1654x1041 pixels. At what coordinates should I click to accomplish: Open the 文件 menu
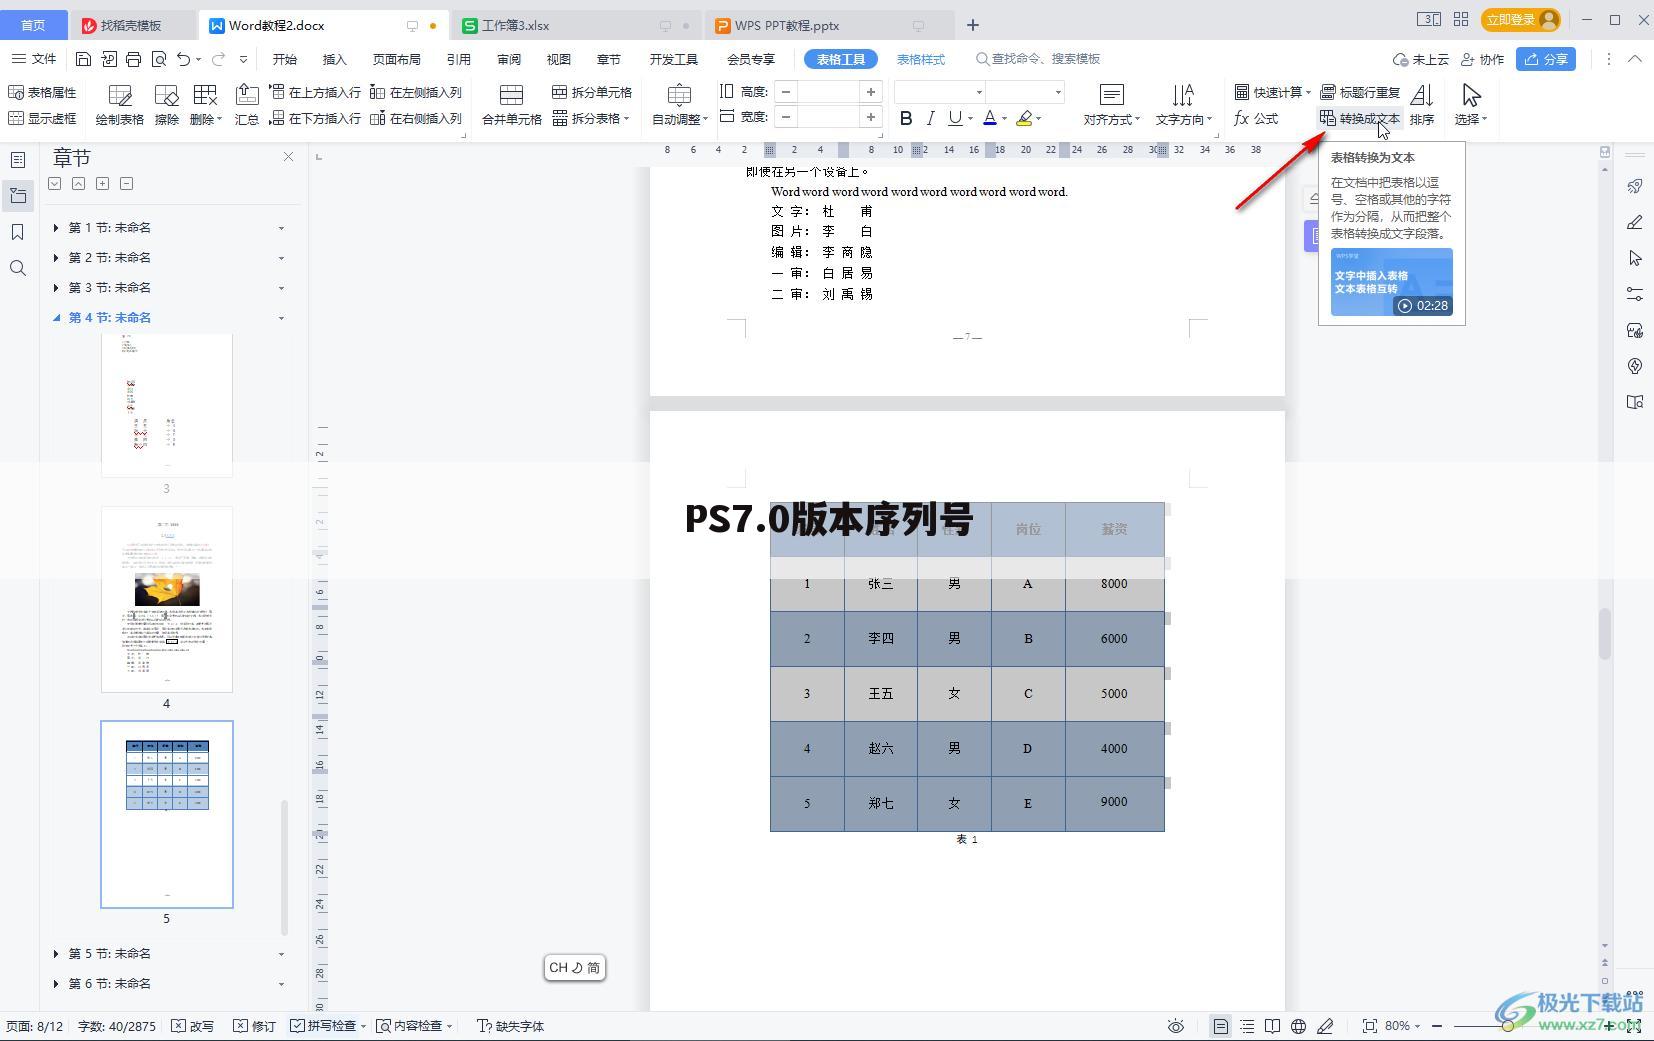click(x=34, y=59)
